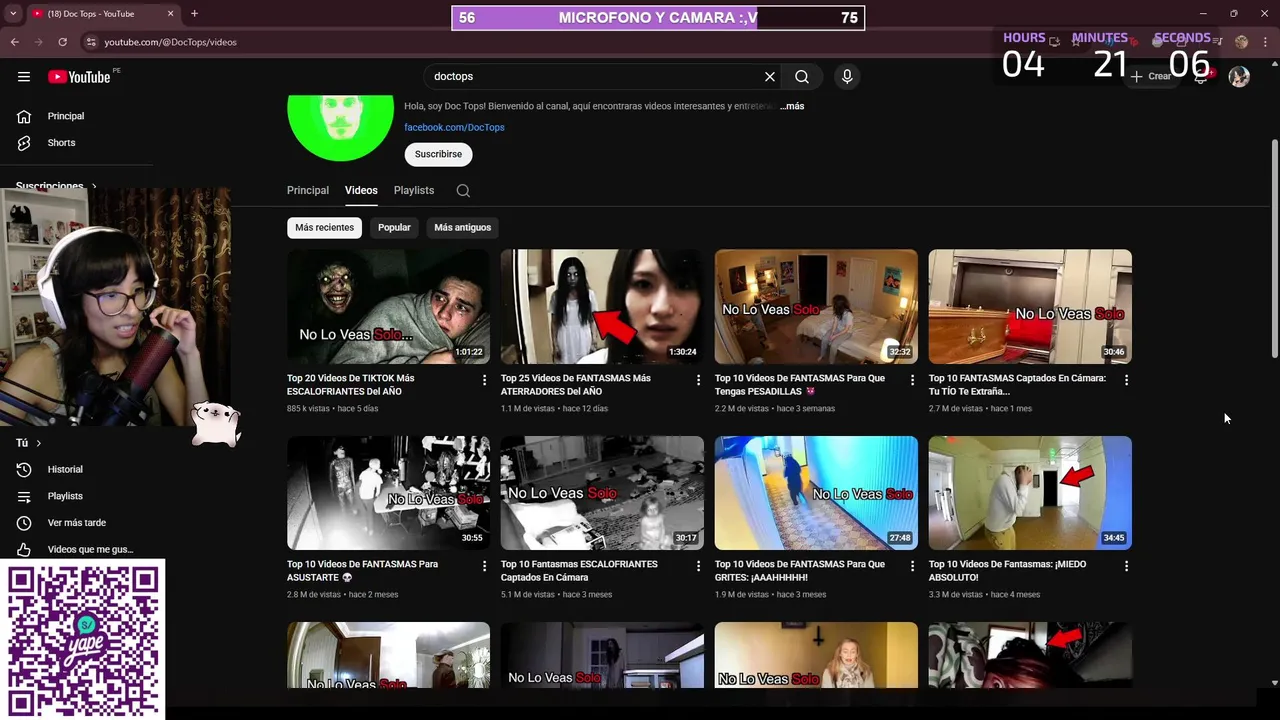Viewport: 1280px width, 720px height.
Task: Click the 5.1 M de vistas text
Action: pos(528,595)
